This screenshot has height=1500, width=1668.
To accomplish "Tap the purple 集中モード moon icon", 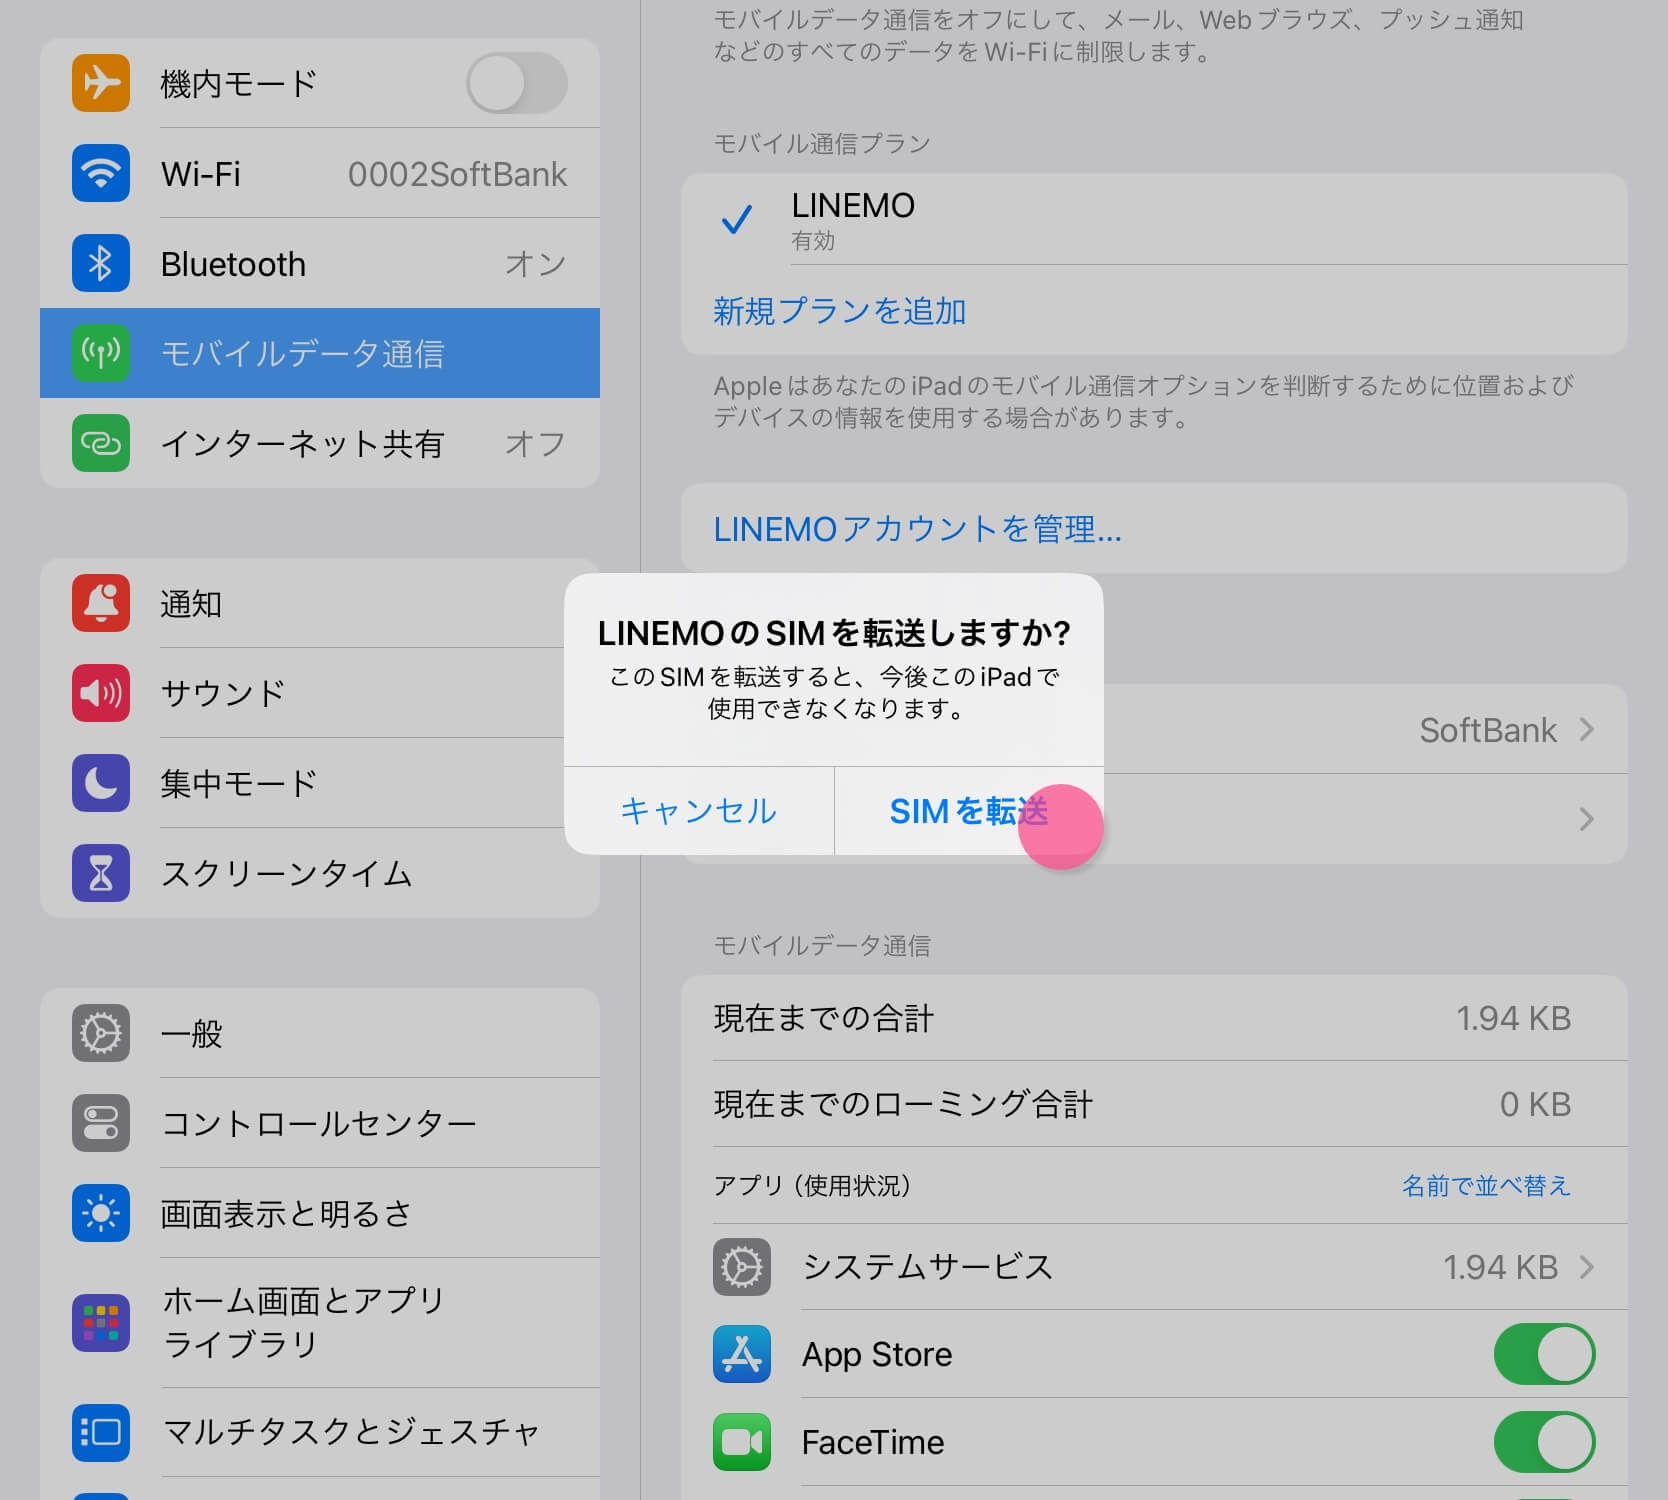I will [101, 783].
